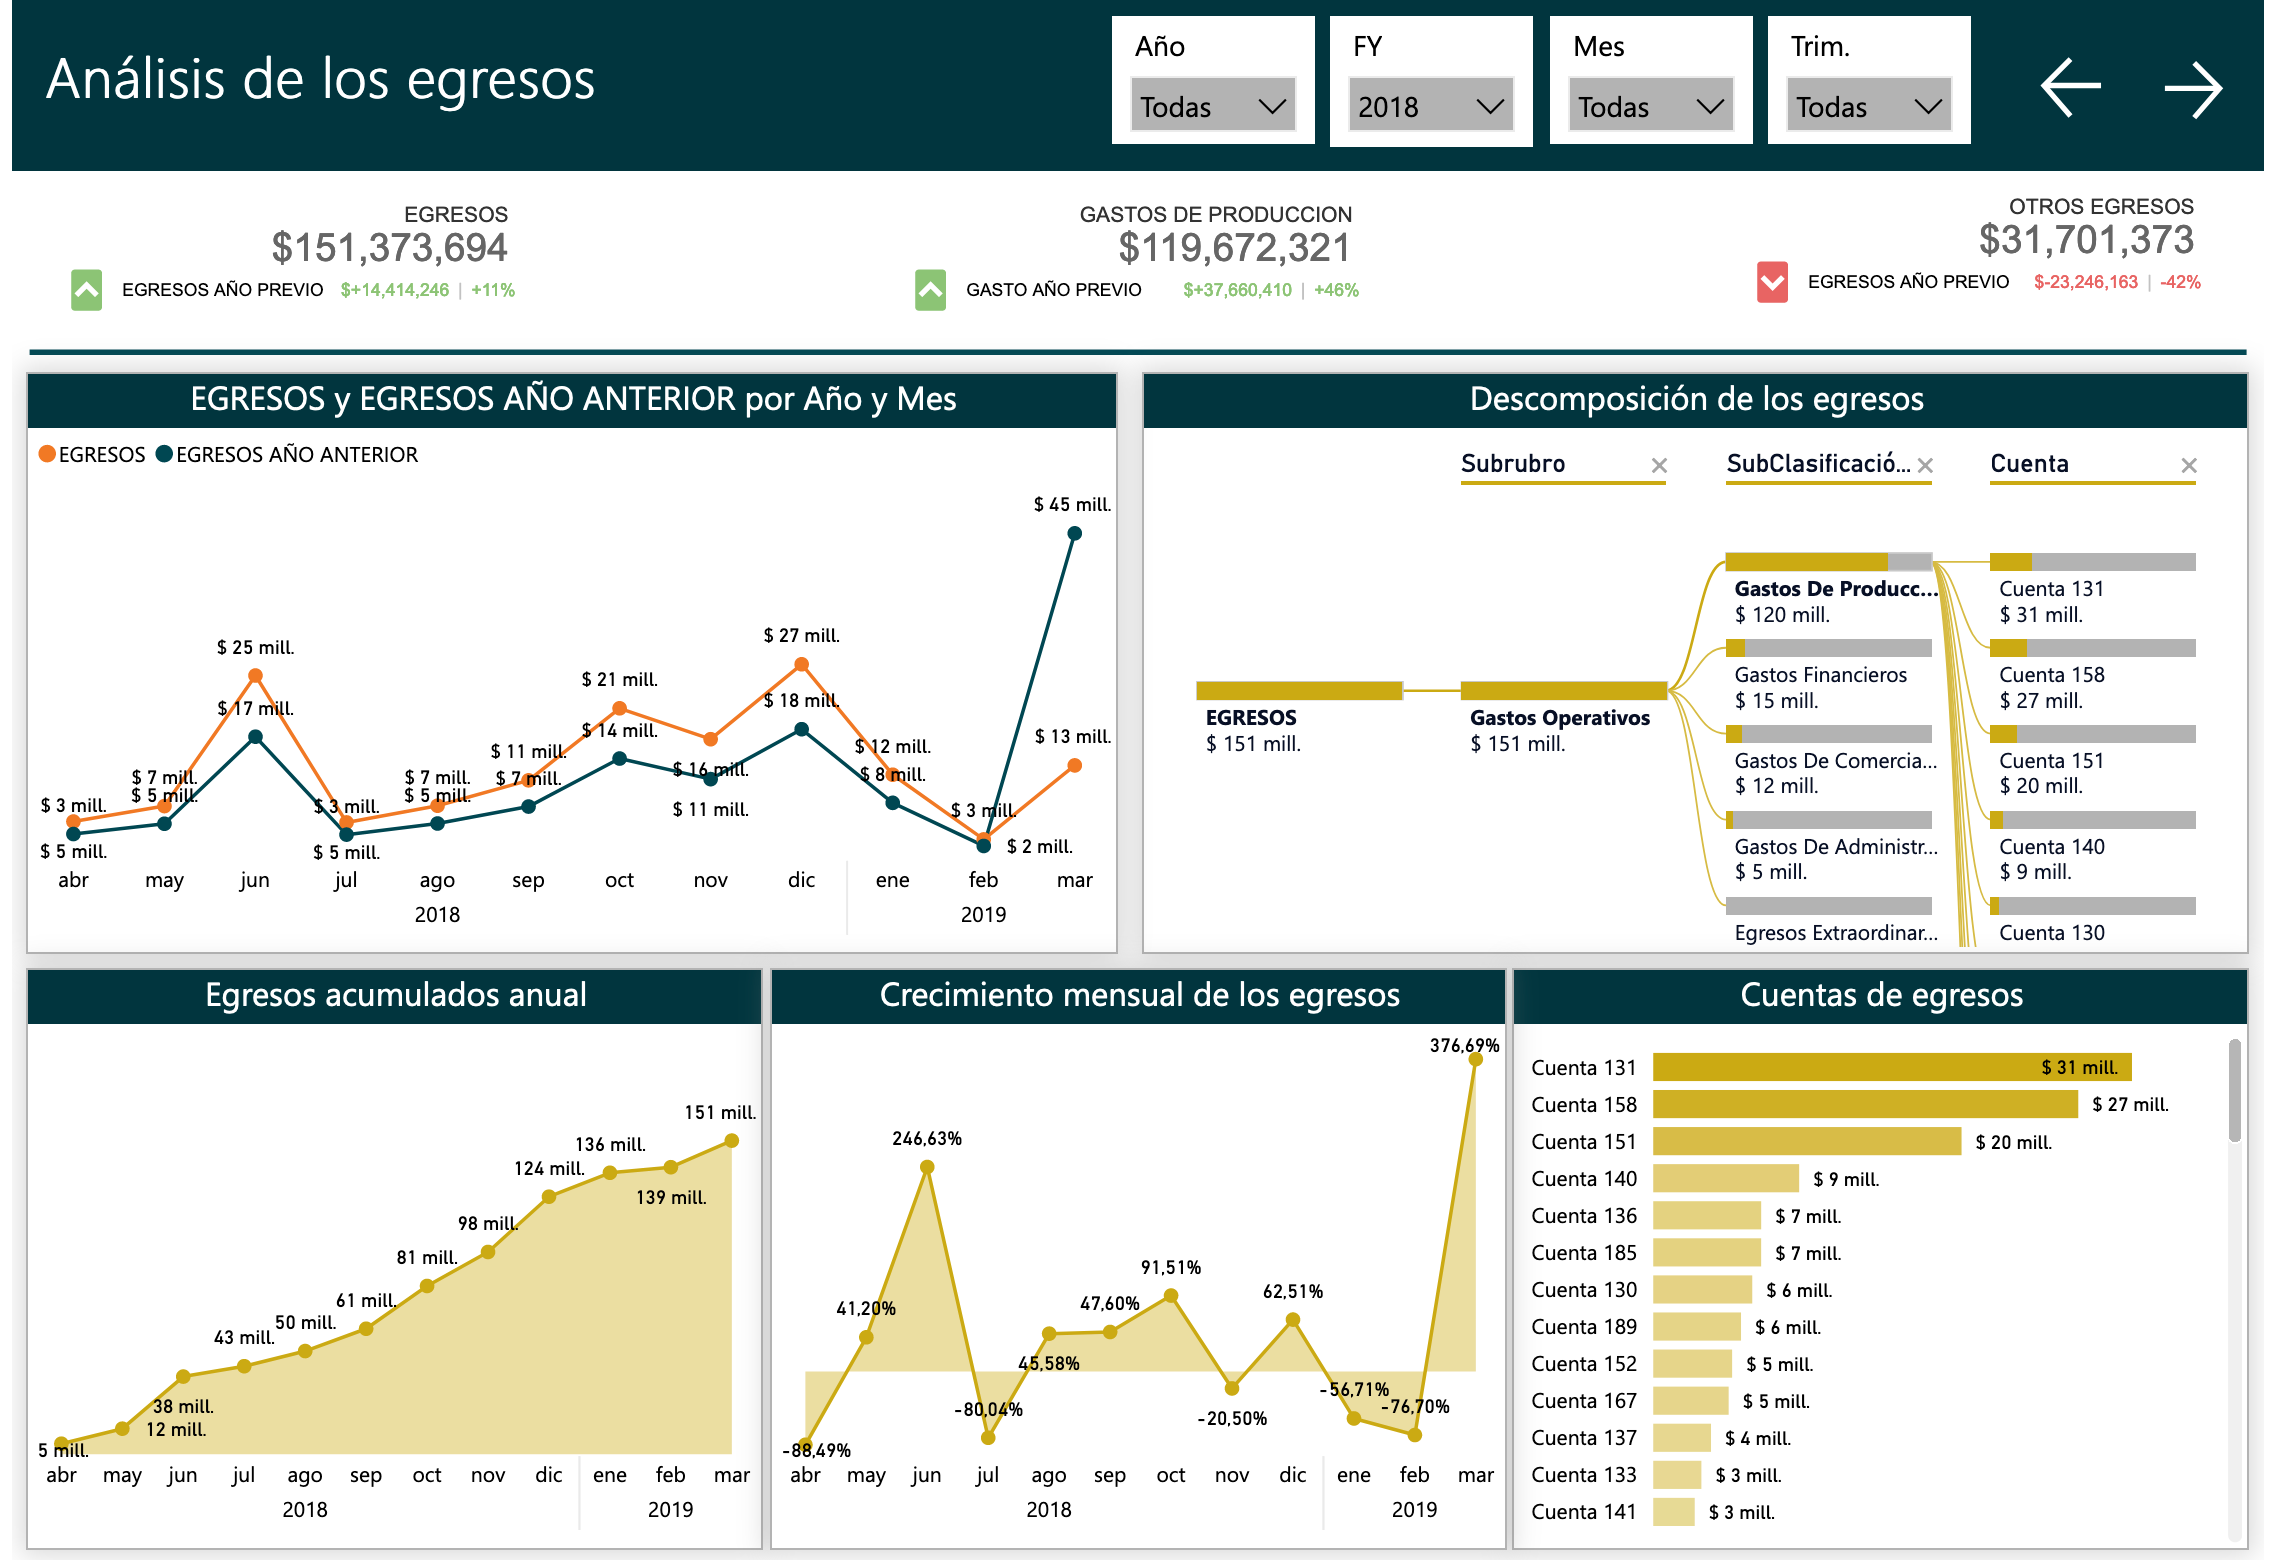Click red down arrow under OTROS EGRESOS
The image size is (2282, 1560).
[1772, 282]
